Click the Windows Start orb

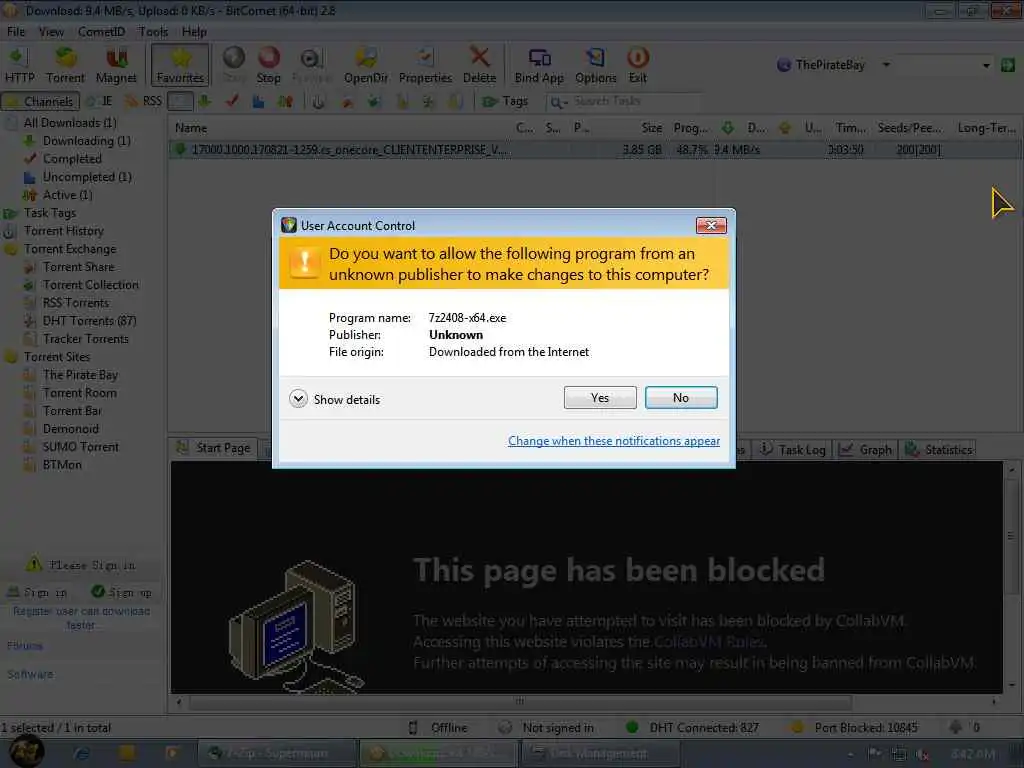[x=26, y=751]
